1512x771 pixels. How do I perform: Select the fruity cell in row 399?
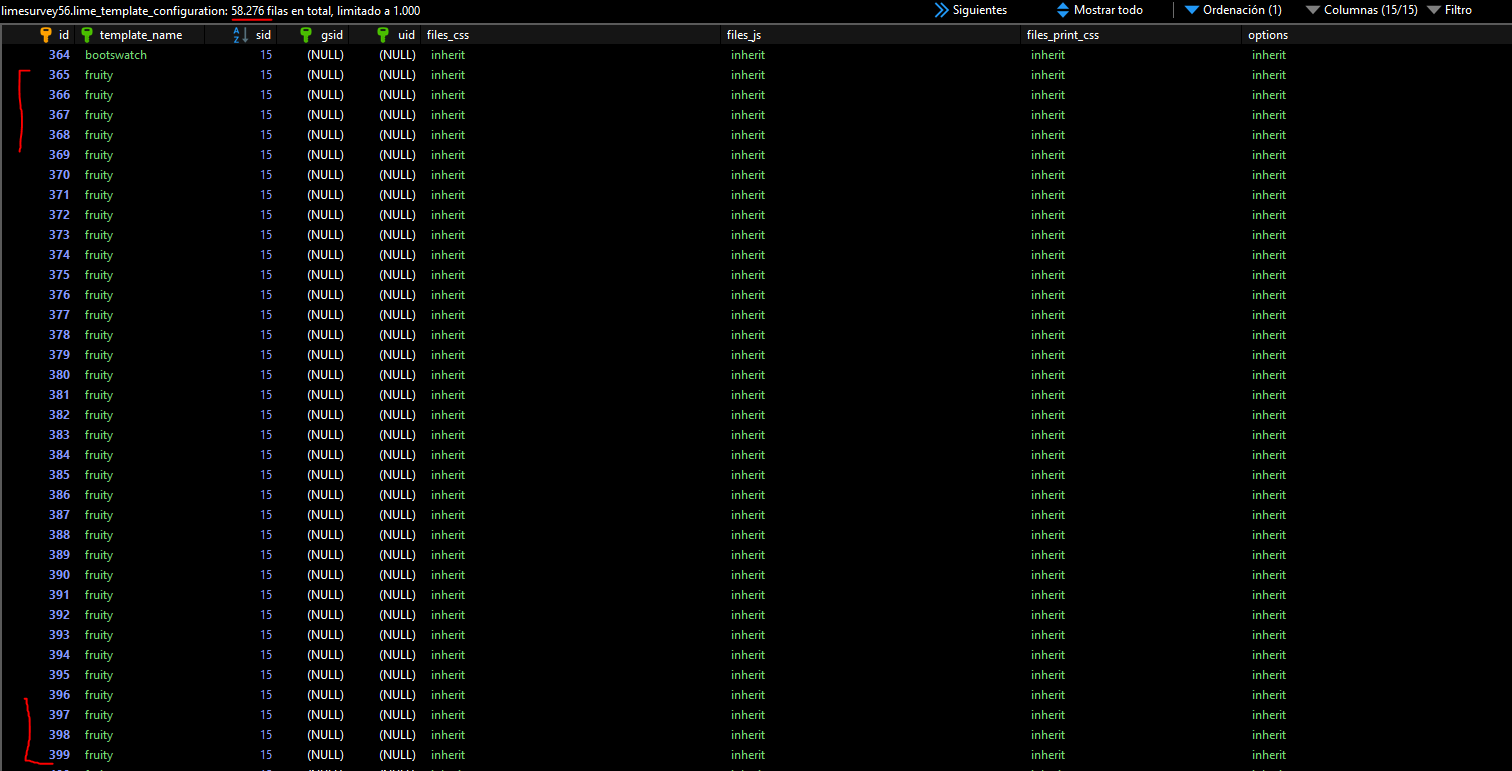[99, 755]
